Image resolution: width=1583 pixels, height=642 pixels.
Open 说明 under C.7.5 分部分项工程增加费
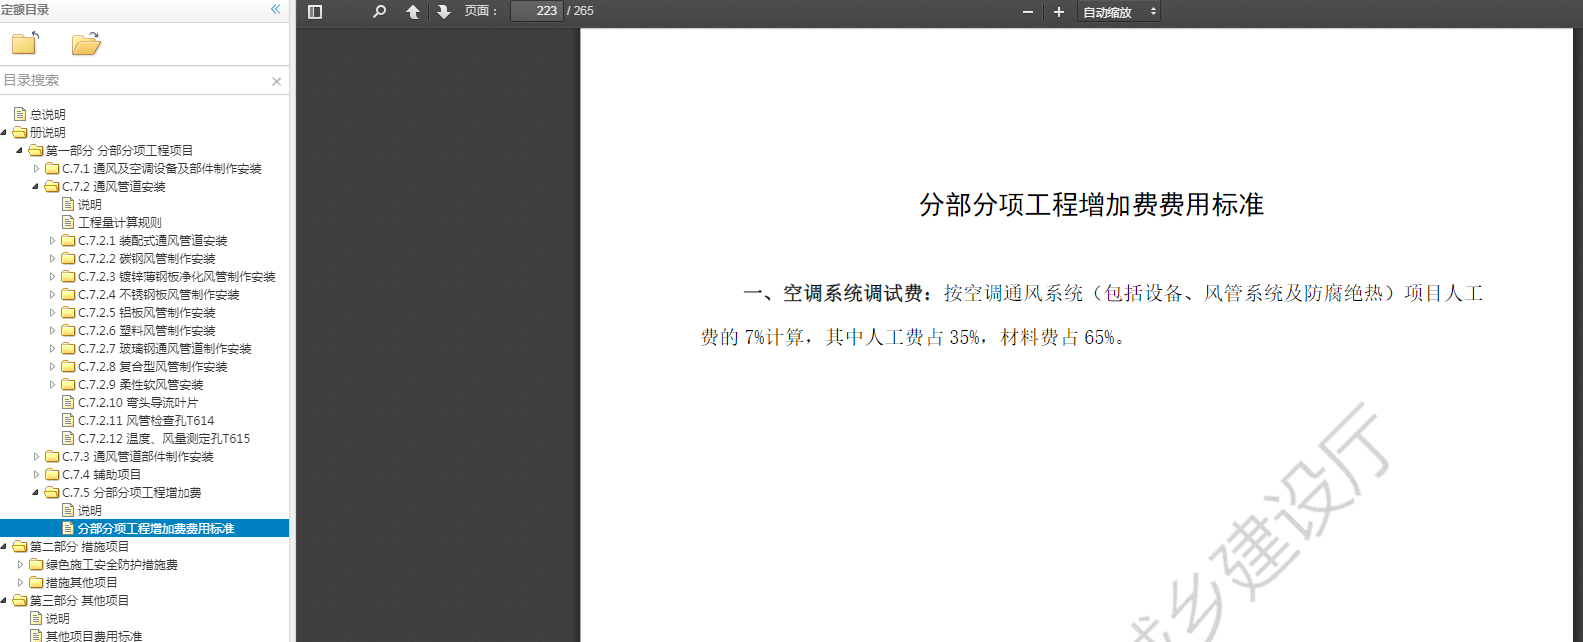89,510
